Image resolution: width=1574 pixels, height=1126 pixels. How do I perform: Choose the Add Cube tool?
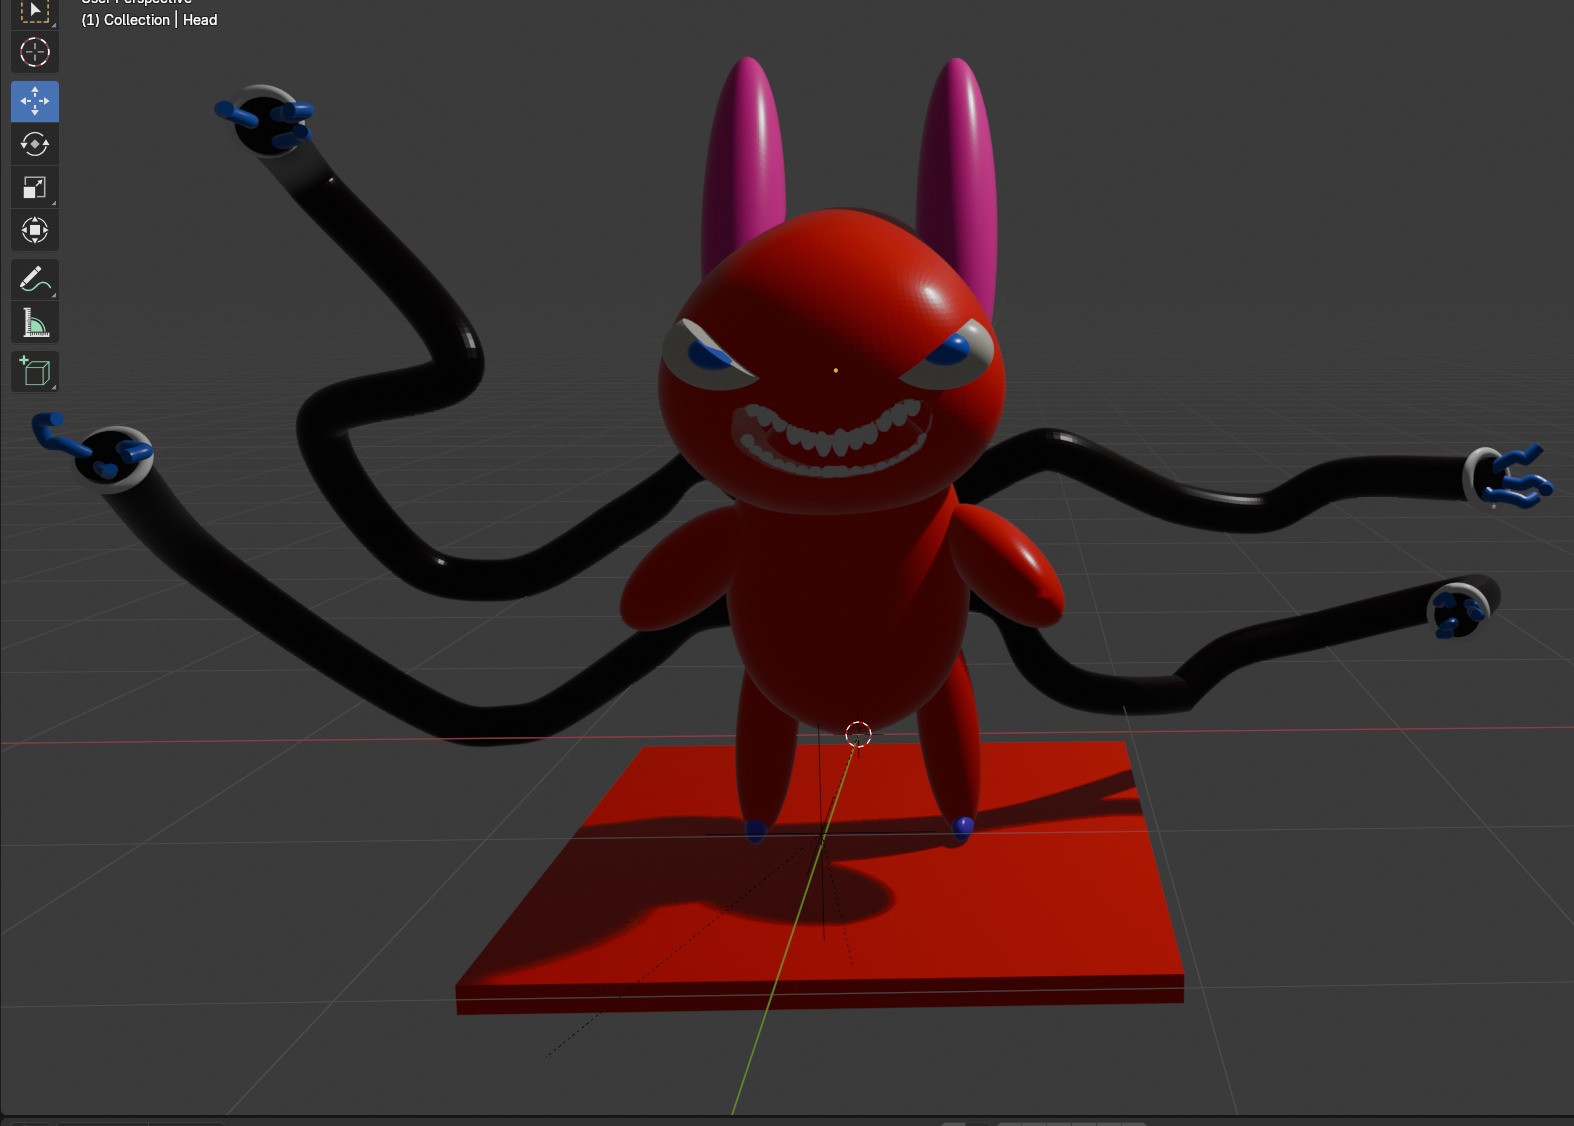35,371
